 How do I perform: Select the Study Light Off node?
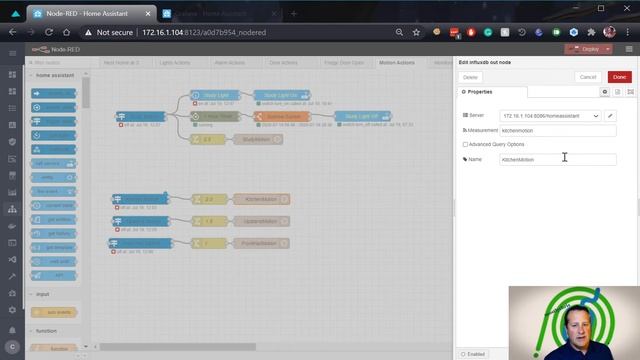click(362, 116)
